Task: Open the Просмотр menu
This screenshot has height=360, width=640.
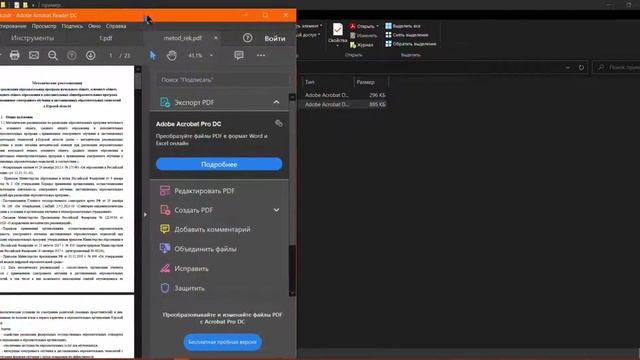Action: [x=44, y=26]
